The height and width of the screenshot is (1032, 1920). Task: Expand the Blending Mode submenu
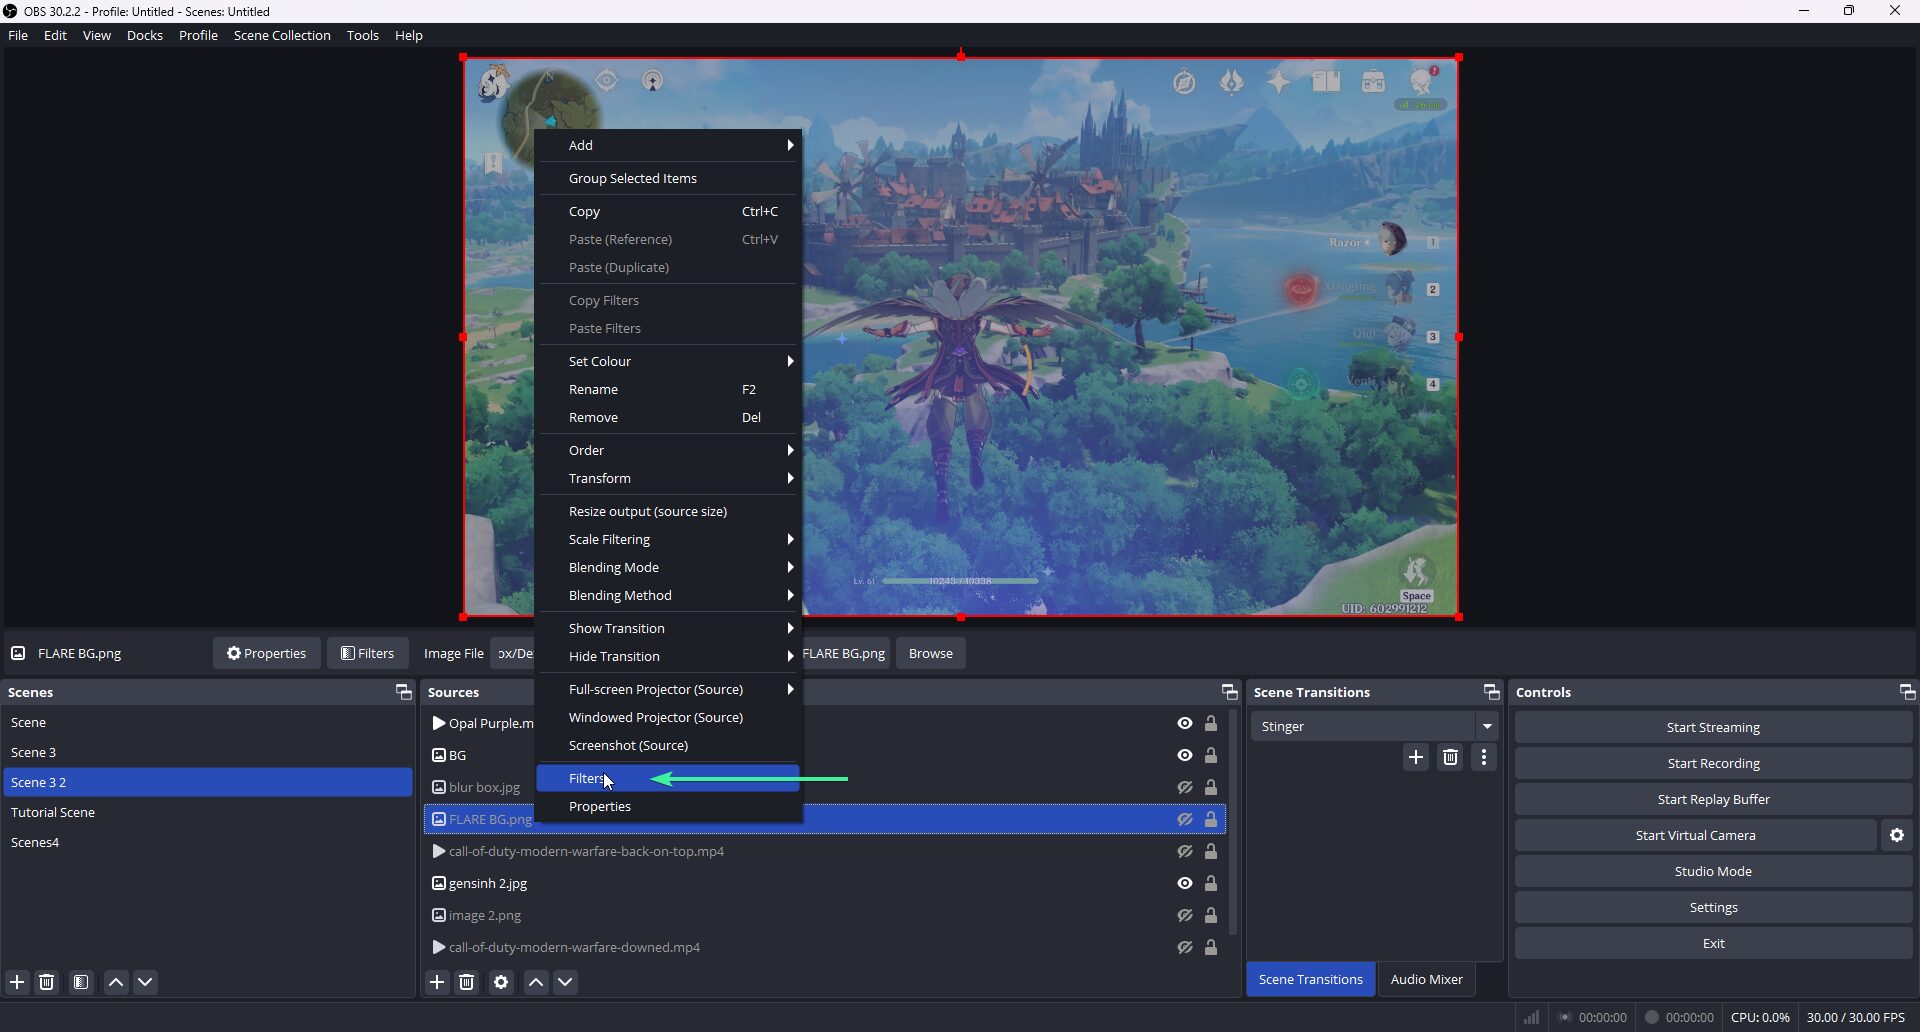(x=669, y=567)
